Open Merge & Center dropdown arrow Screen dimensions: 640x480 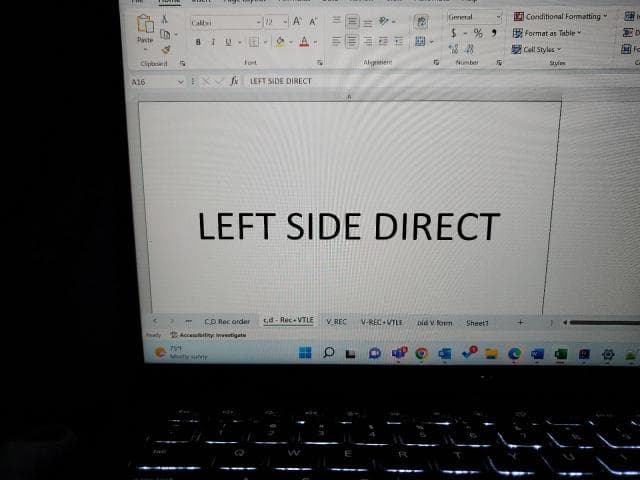point(431,42)
